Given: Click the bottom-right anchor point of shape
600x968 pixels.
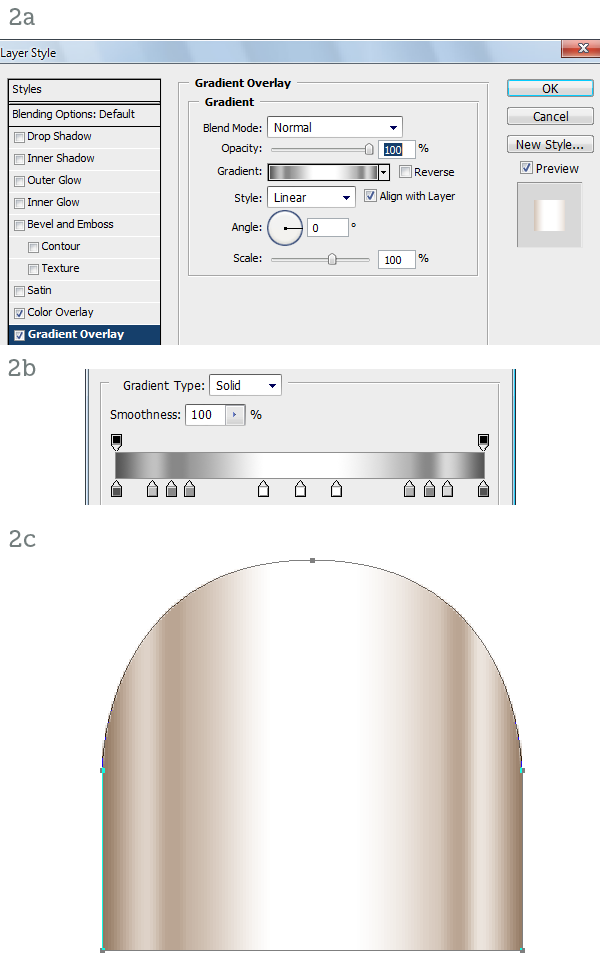Looking at the screenshot, I should [522, 950].
